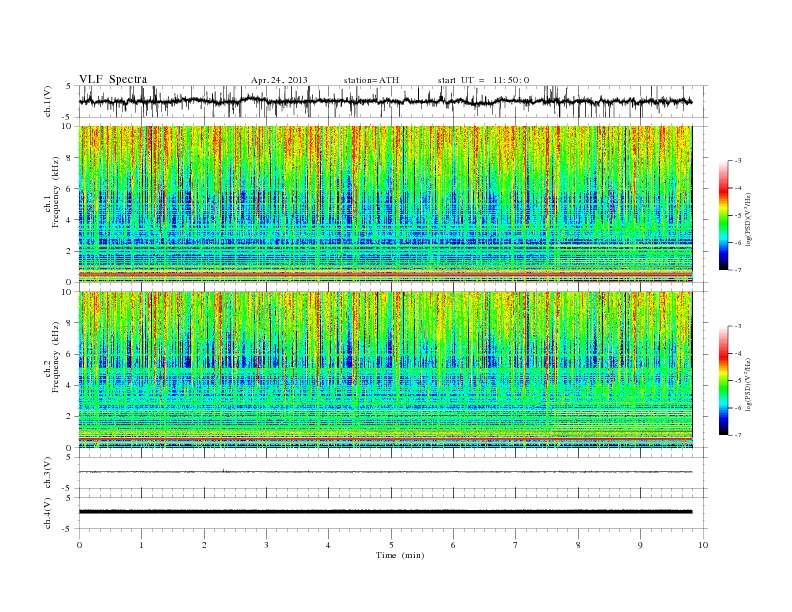Click the ch.1 voltage waveform trace
The width and height of the screenshot is (792, 612).
click(385, 101)
